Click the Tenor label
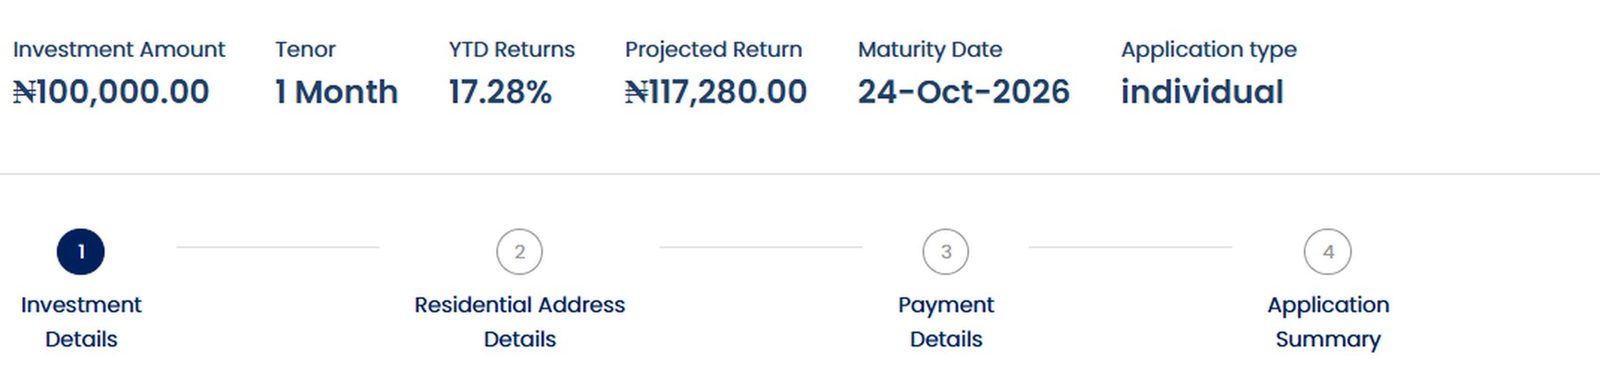Screen dimensions: 1600x366 306,49
